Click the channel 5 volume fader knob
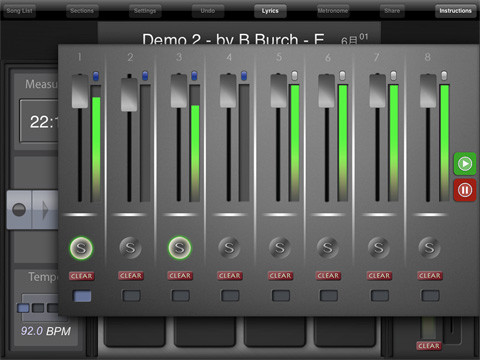This screenshot has width=480, height=360. pos(279,91)
